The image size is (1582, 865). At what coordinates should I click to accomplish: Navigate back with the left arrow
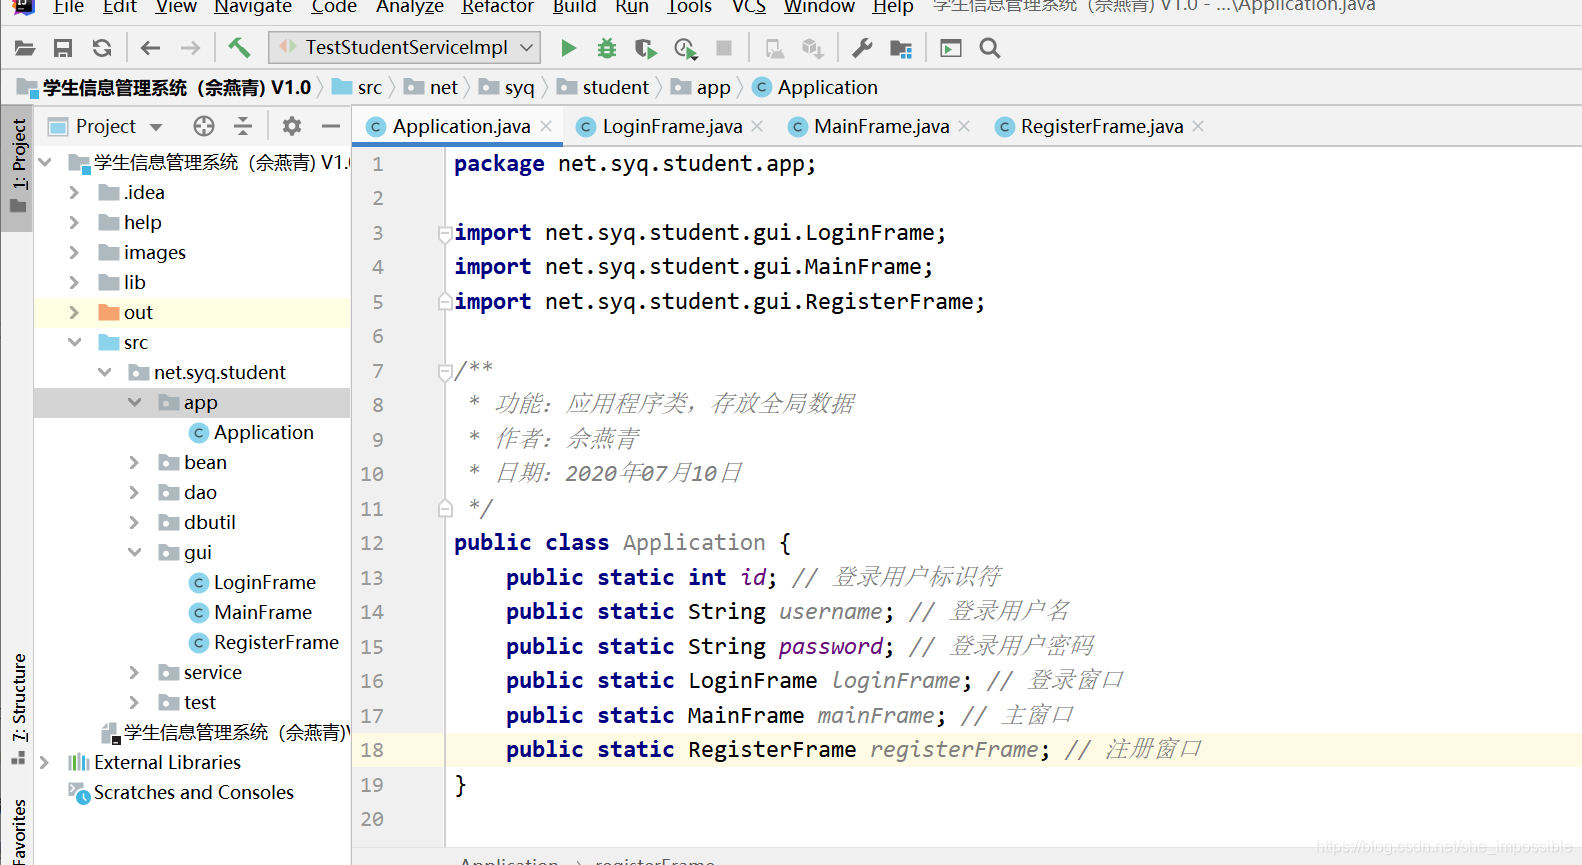150,48
